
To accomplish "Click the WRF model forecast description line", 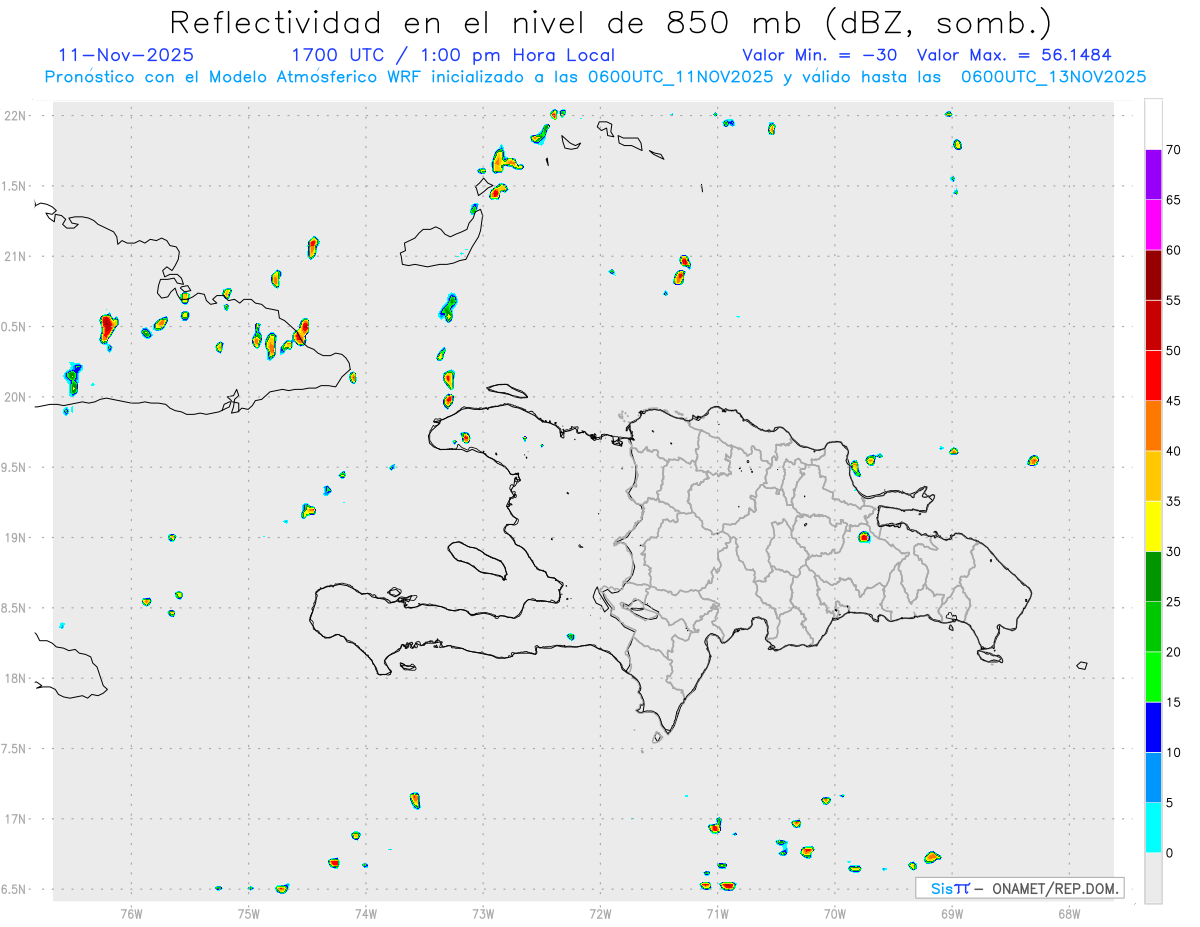I will 595,77.
